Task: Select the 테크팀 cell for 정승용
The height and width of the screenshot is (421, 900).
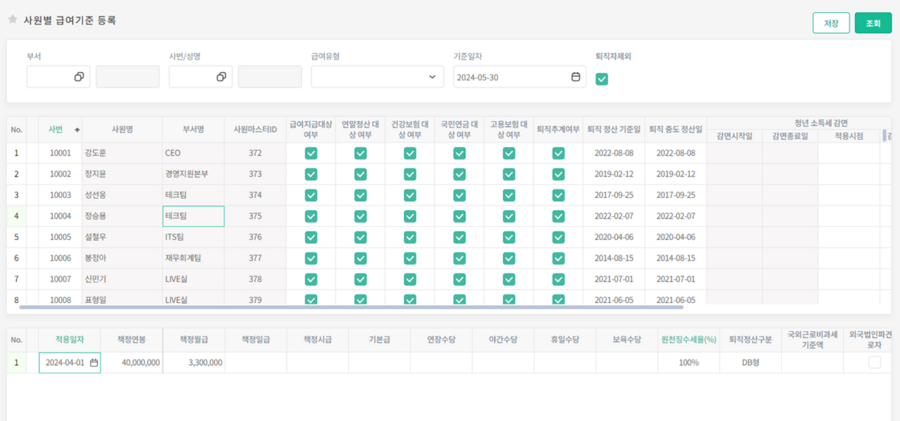Action: (193, 216)
